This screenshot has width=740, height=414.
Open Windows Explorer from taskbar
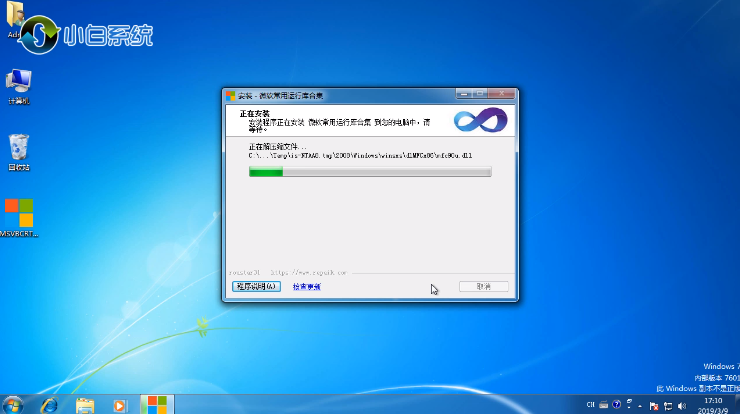(85, 404)
